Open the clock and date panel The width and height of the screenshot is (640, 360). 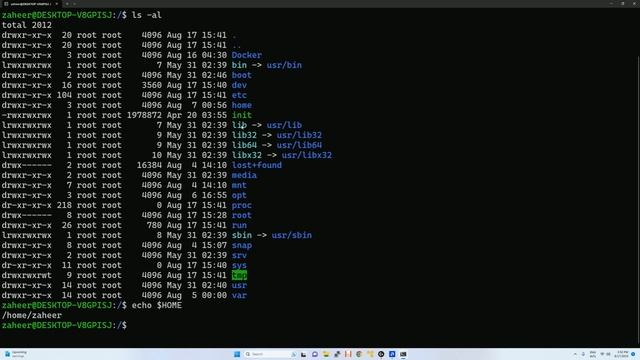click(x=622, y=354)
